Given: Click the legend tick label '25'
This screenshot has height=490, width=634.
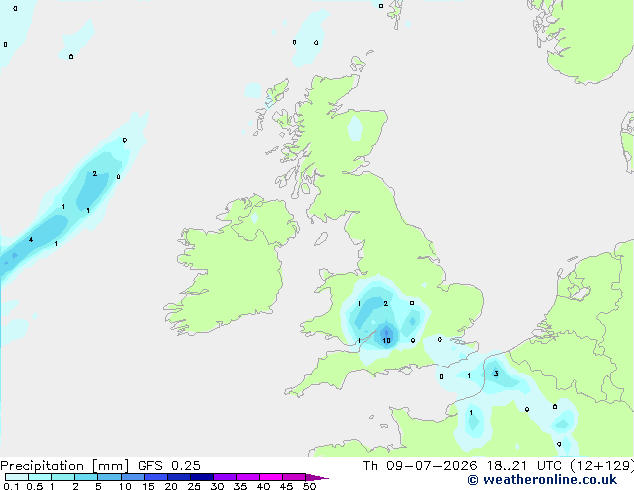Looking at the screenshot, I should coord(194,486).
